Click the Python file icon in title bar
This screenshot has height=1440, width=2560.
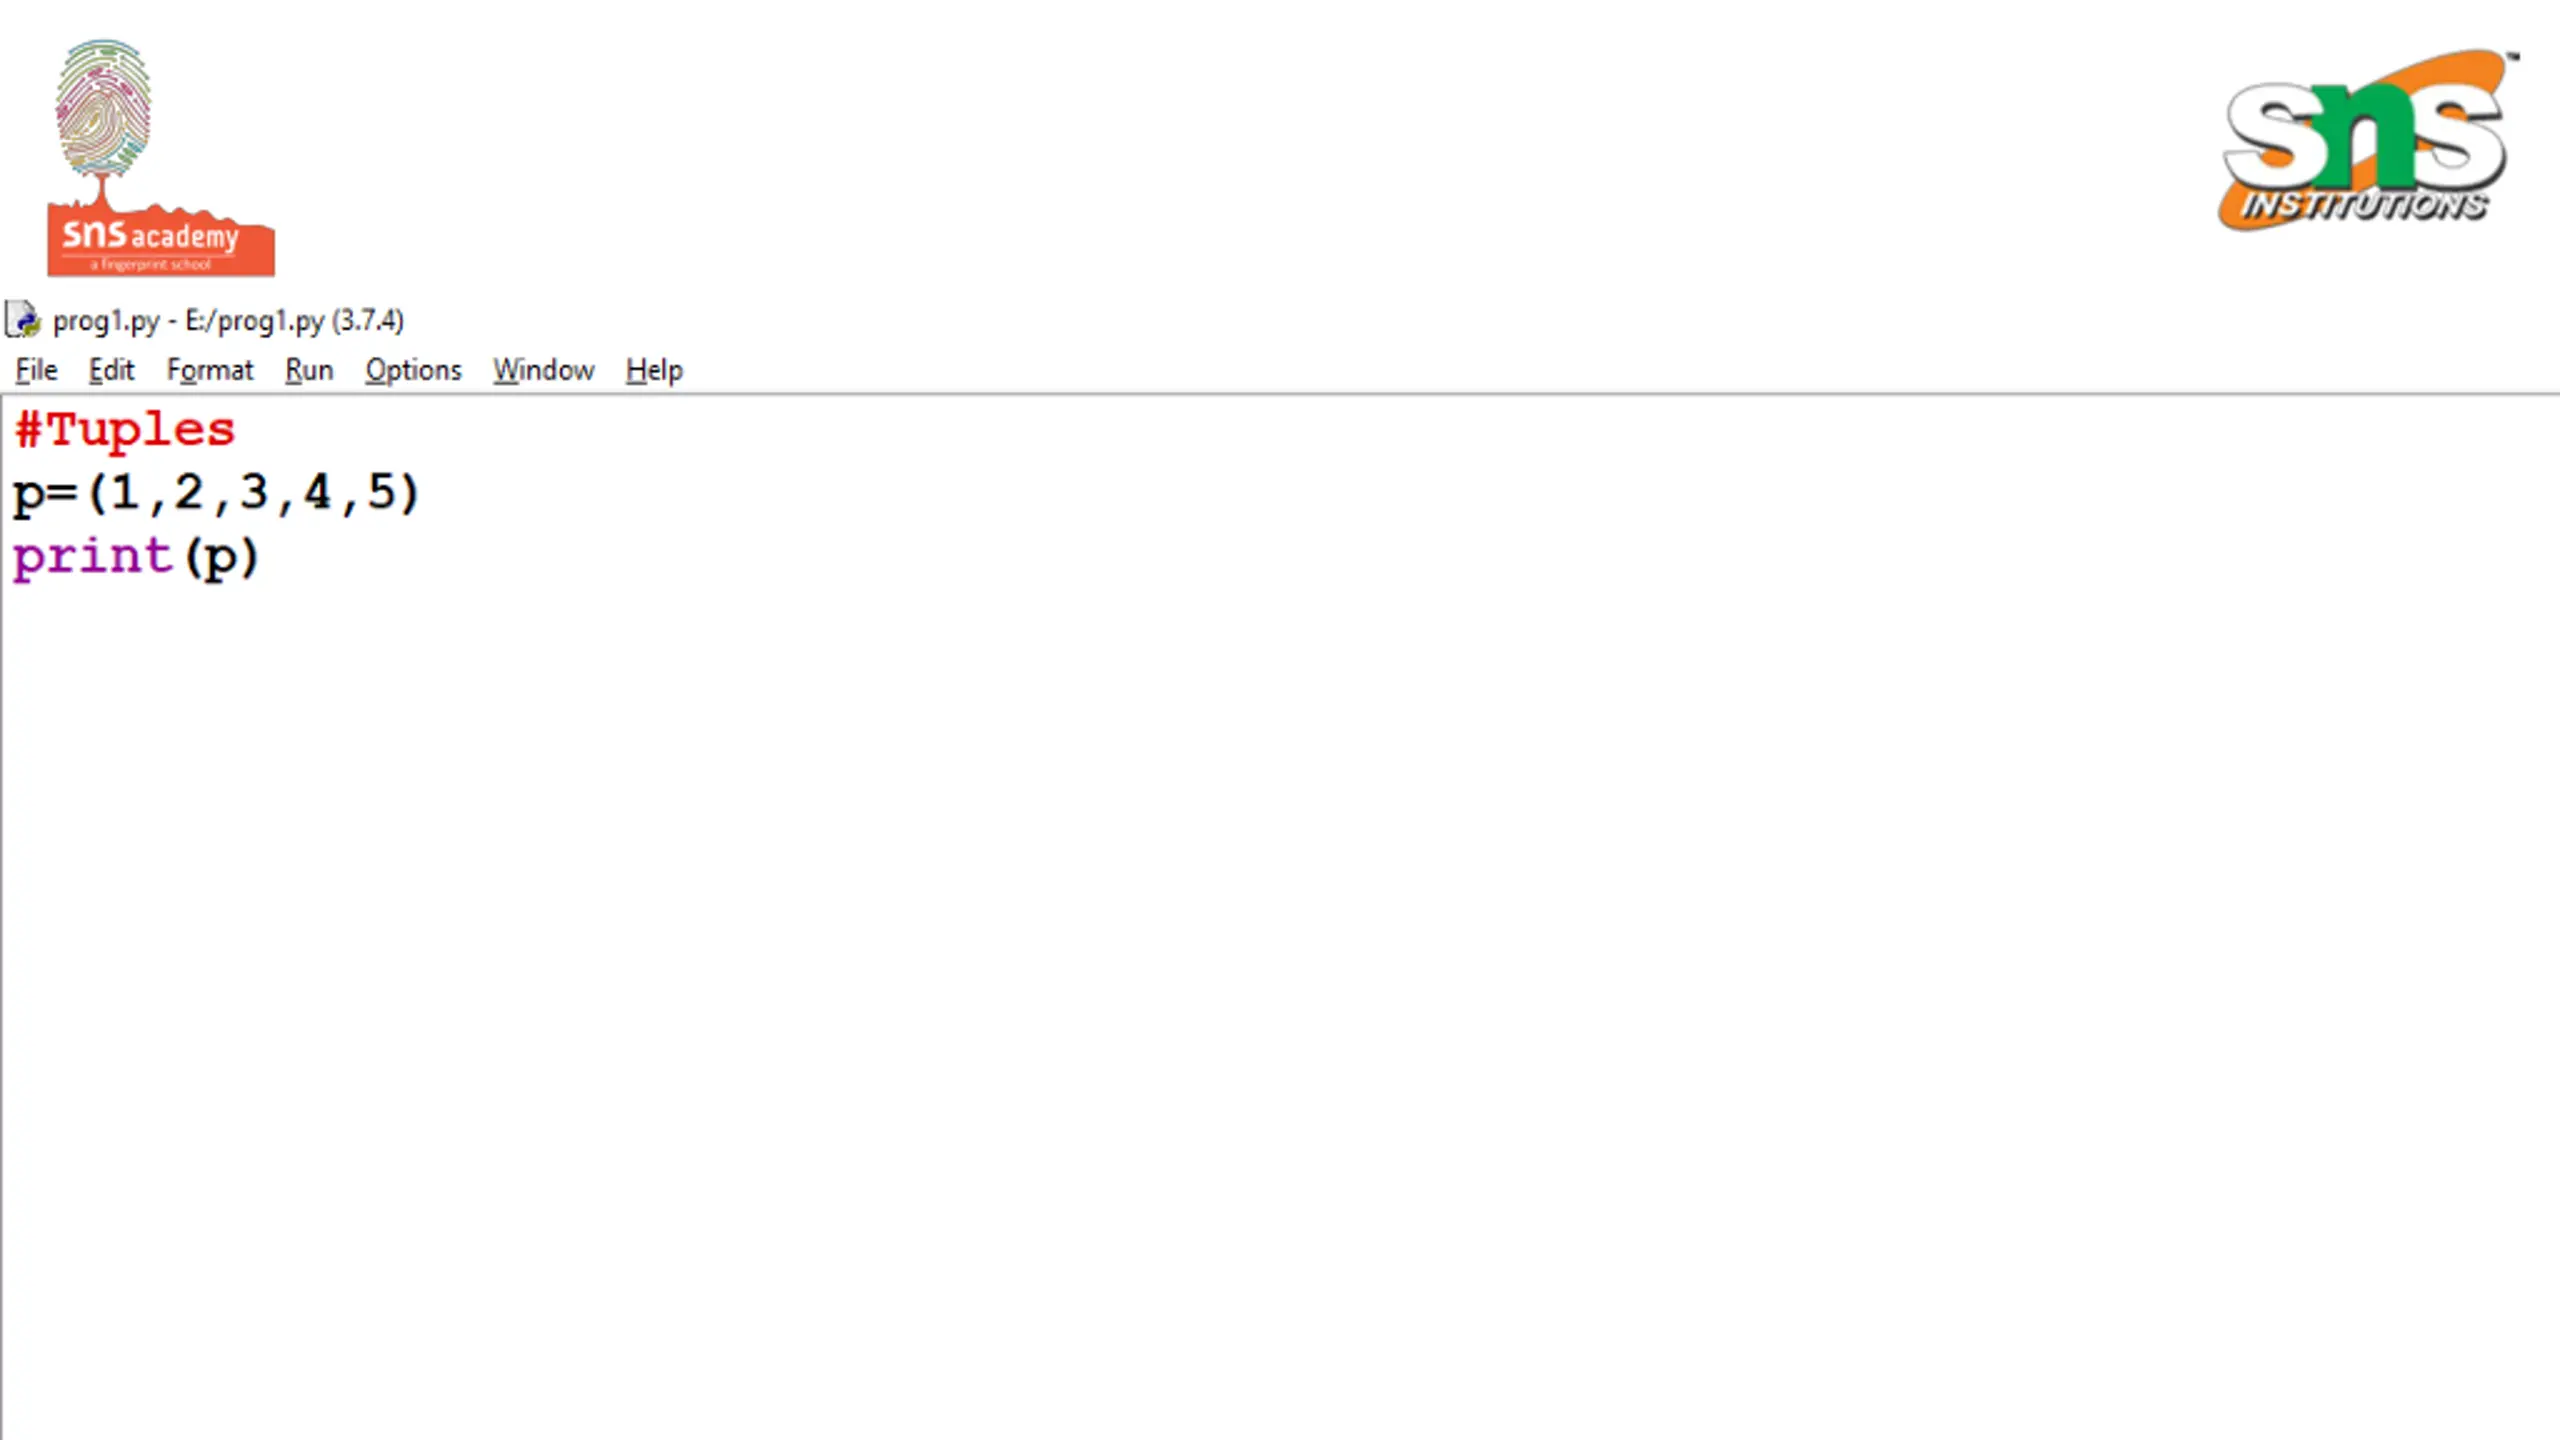tap(22, 320)
